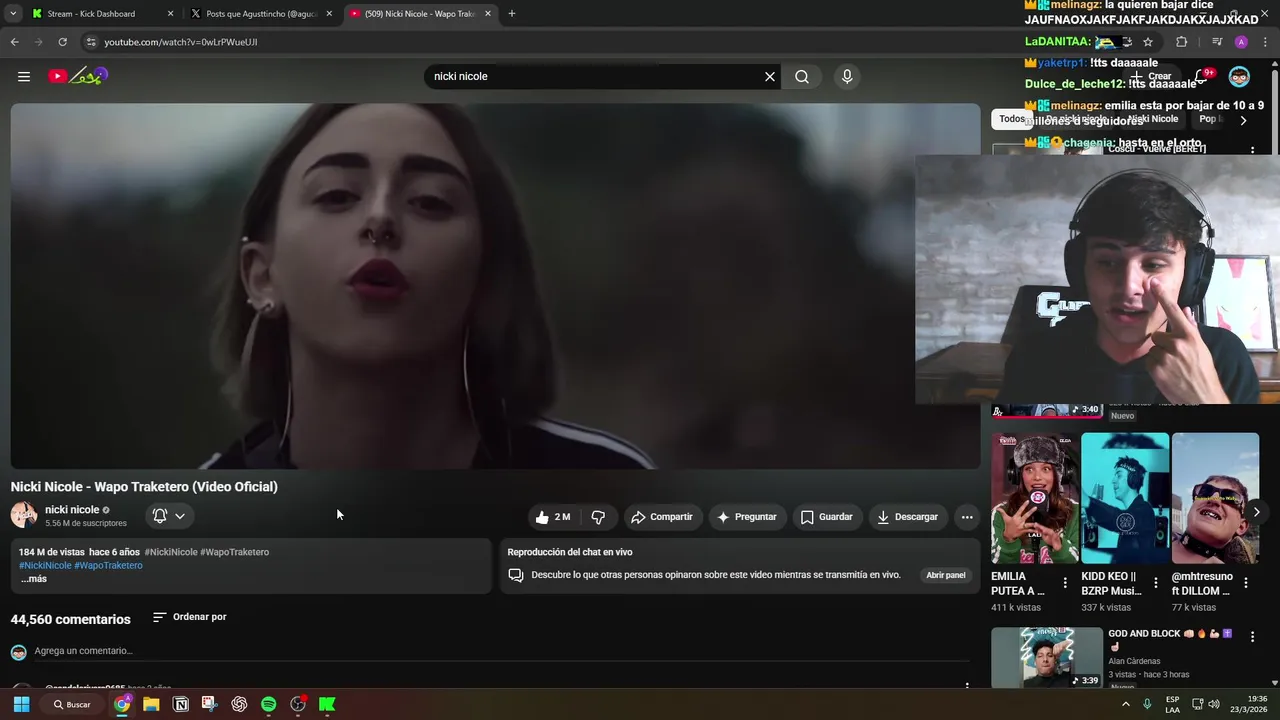This screenshot has height=720, width=1280.
Task: Toggle notification bell for nicki nicole
Action: [160, 516]
